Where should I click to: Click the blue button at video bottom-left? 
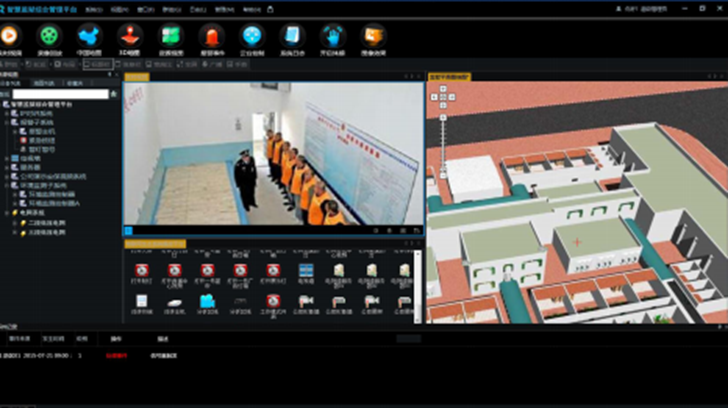click(128, 230)
